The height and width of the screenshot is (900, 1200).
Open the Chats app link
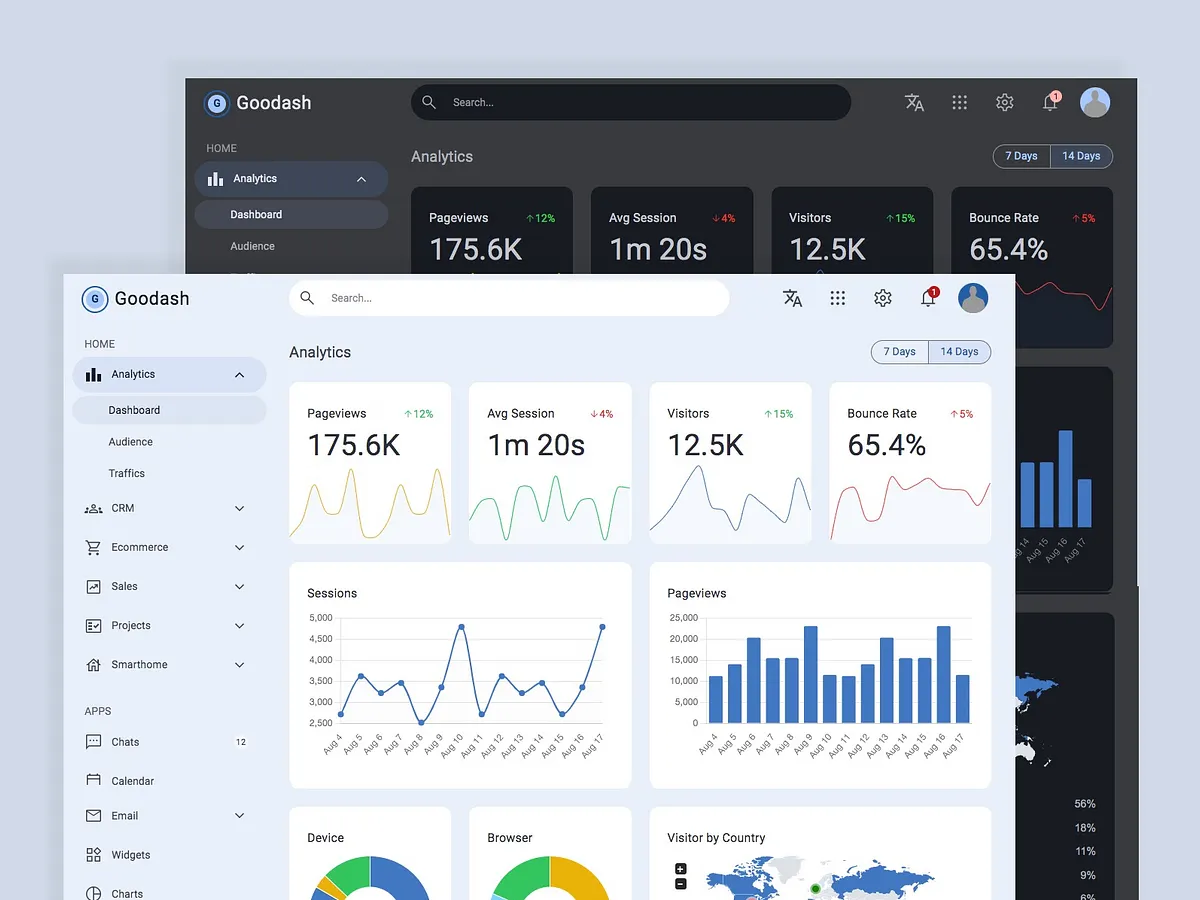124,741
